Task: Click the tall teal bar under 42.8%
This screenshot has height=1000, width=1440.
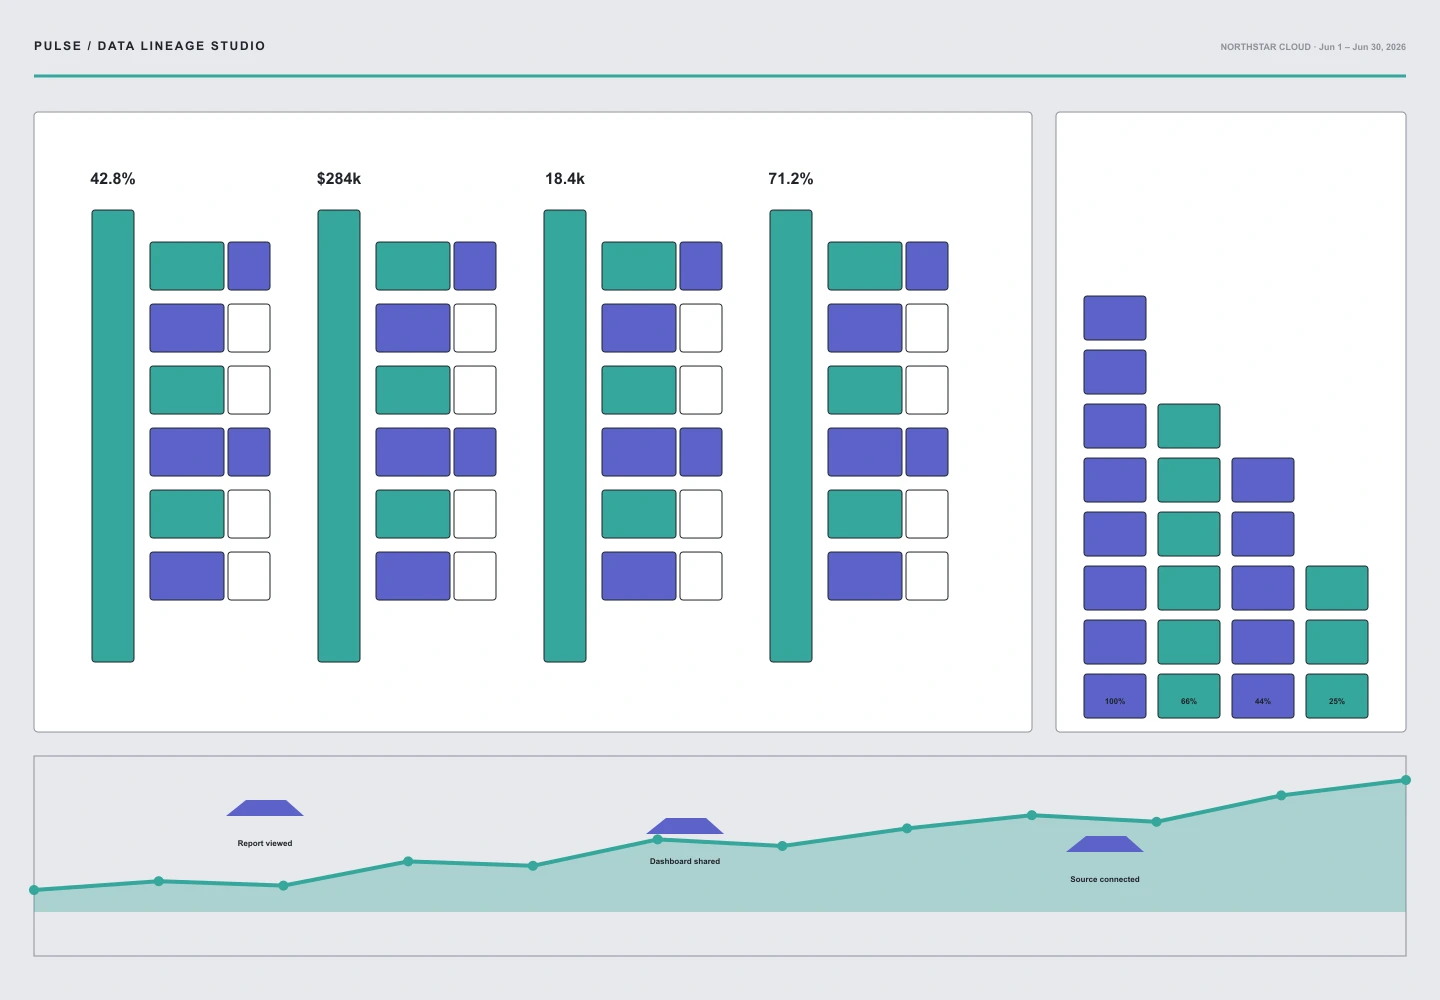Action: [x=113, y=436]
